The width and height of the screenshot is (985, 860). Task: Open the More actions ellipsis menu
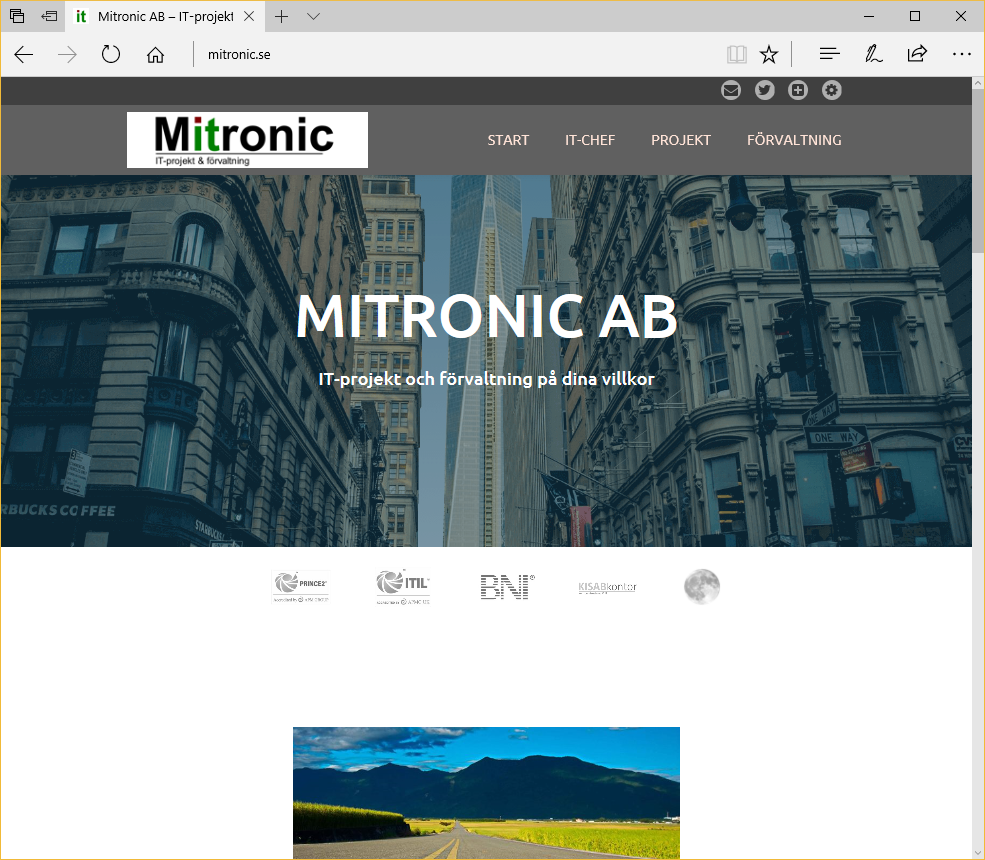click(x=961, y=55)
